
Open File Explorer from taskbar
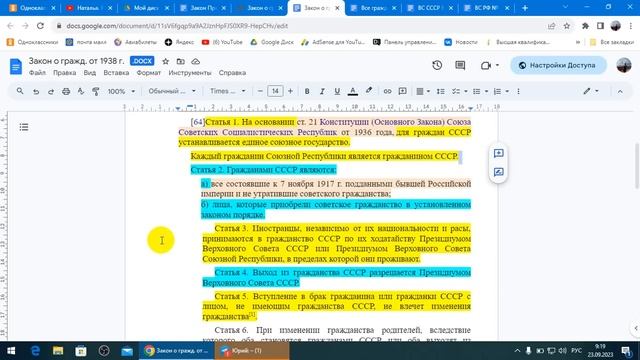pos(58,351)
